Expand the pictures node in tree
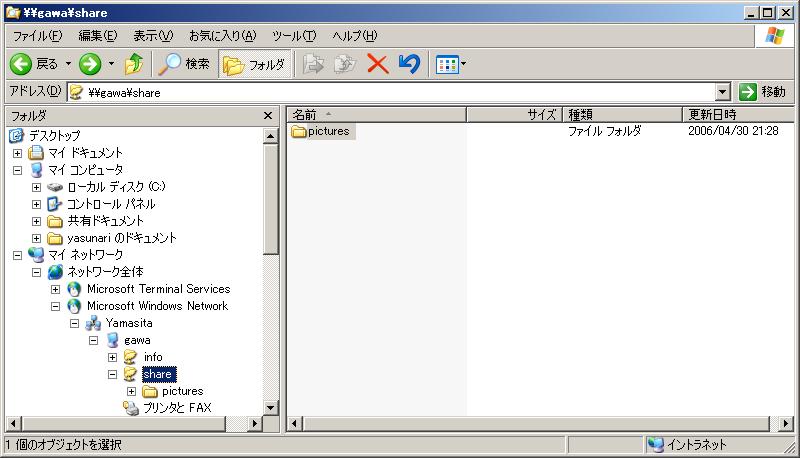This screenshot has height=458, width=800. coord(132,392)
